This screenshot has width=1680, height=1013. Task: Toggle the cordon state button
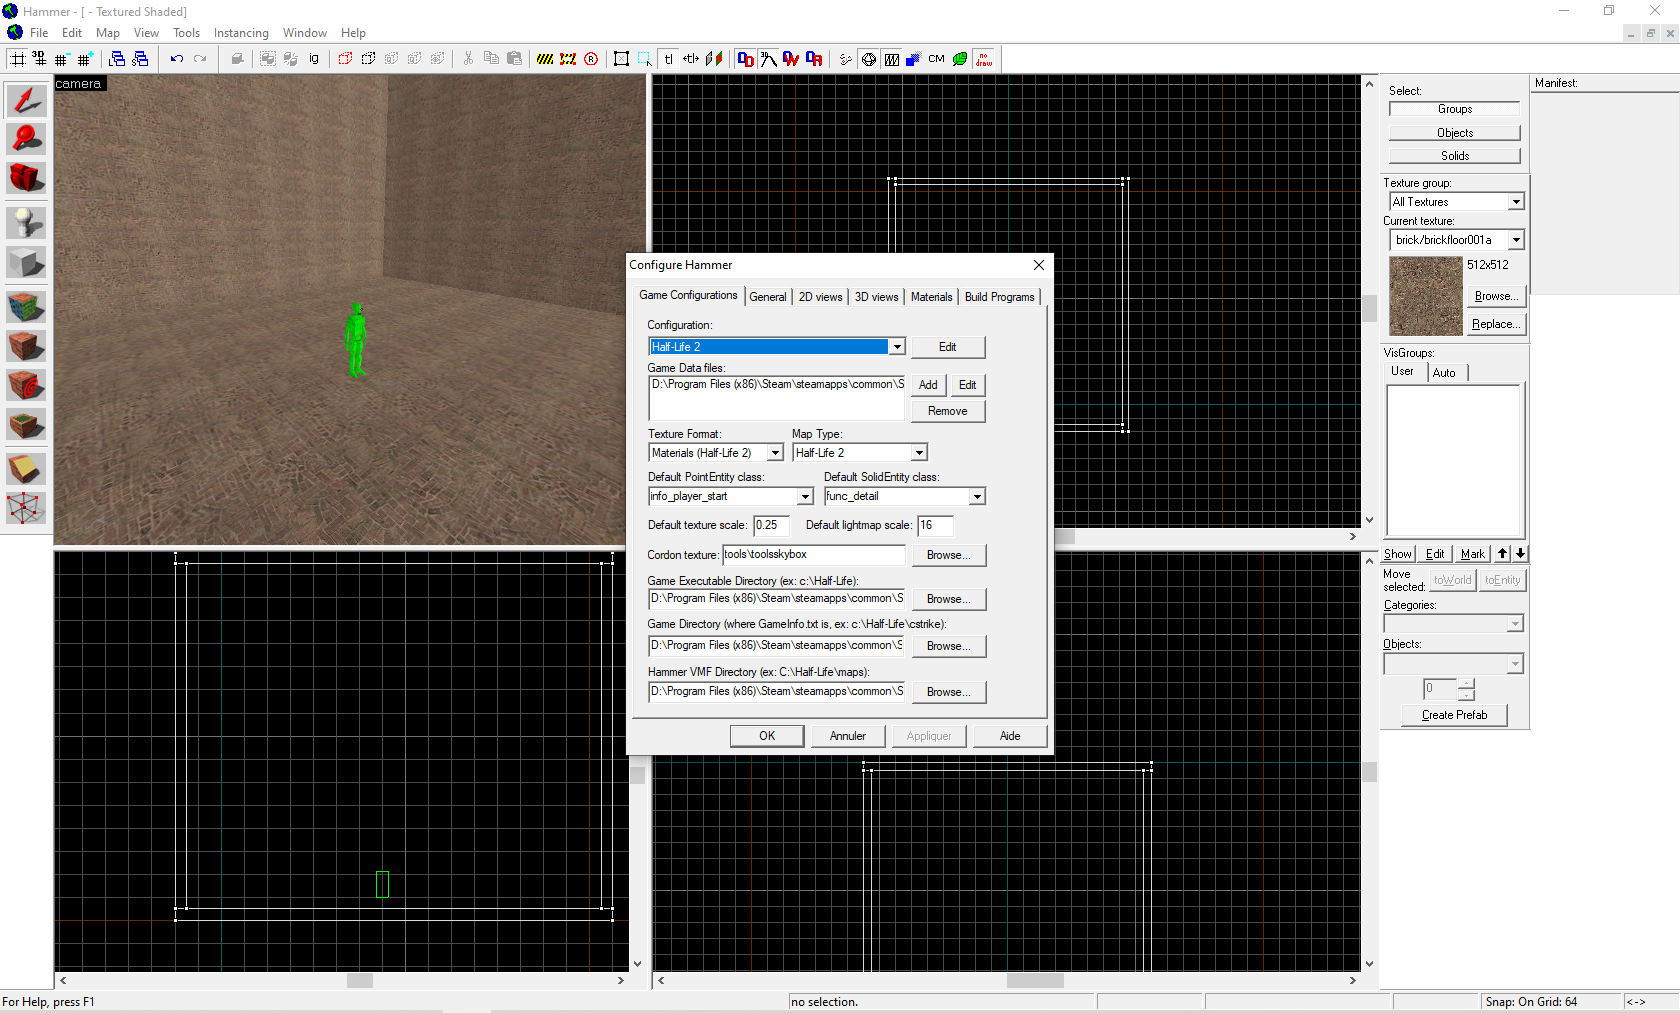[545, 59]
